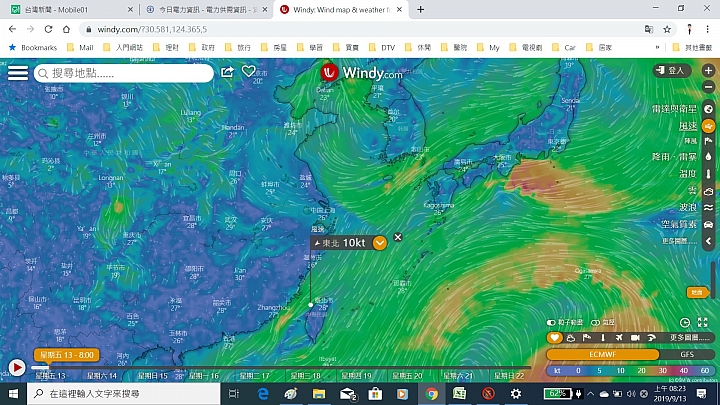Click the heart favorites icon near search

click(x=248, y=71)
